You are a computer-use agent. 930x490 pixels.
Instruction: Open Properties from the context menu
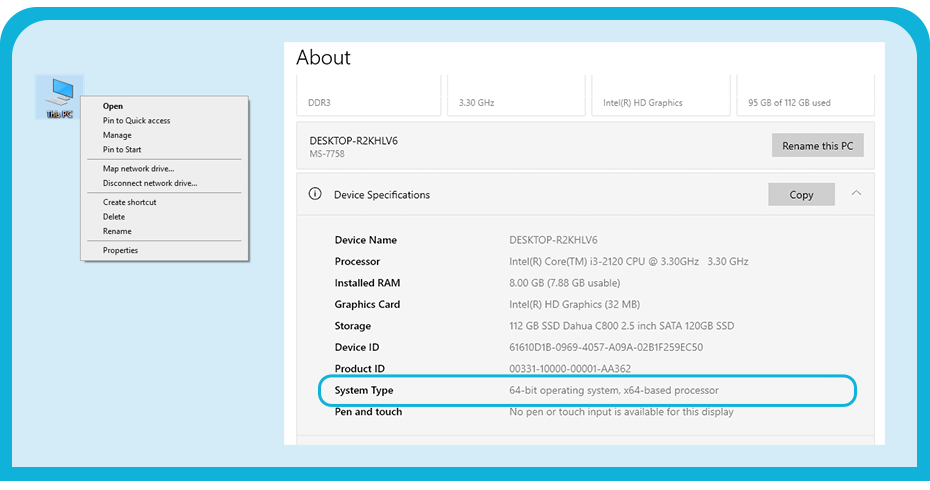120,250
